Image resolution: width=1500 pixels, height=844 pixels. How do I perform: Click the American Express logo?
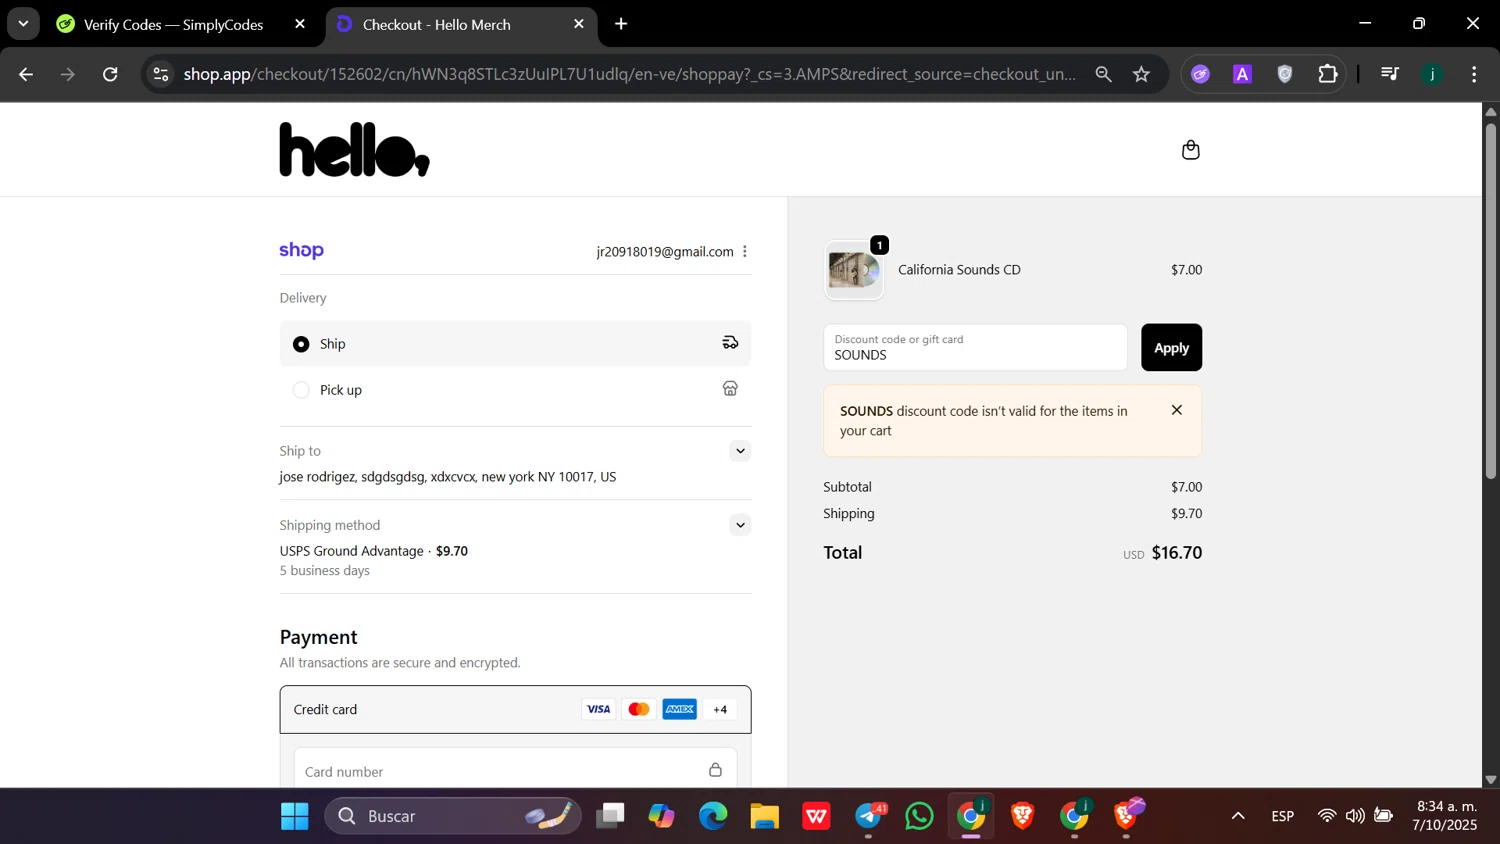pos(680,710)
